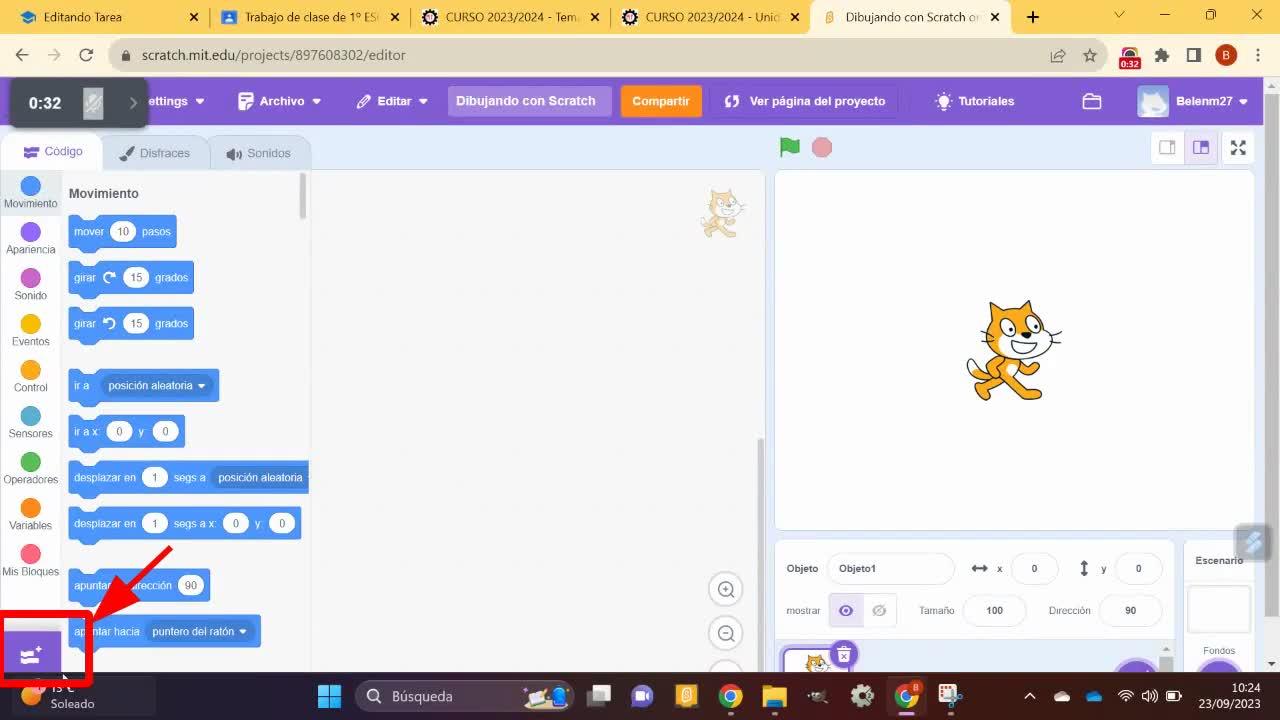1280x720 pixels.
Task: Zoom out on the code workspace
Action: (x=726, y=632)
